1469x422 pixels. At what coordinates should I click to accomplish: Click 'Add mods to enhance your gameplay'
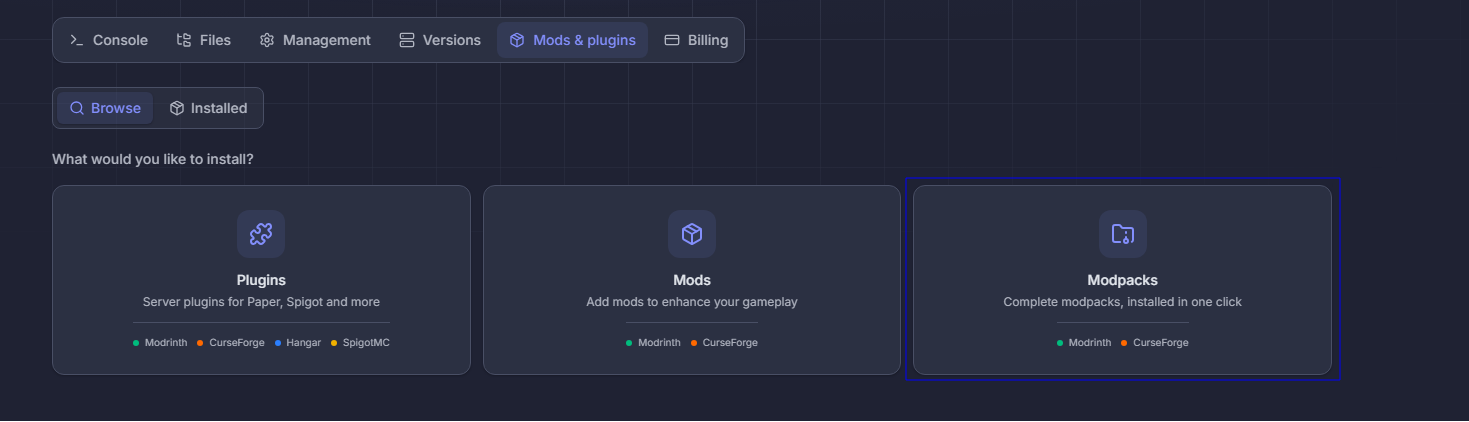coord(692,301)
